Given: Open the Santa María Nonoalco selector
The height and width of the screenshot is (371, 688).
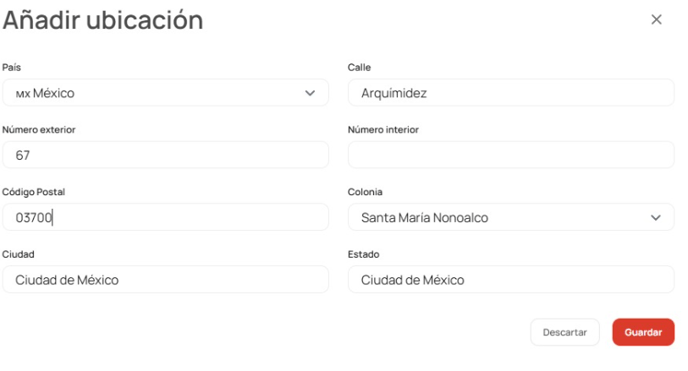Looking at the screenshot, I should (x=511, y=217).
